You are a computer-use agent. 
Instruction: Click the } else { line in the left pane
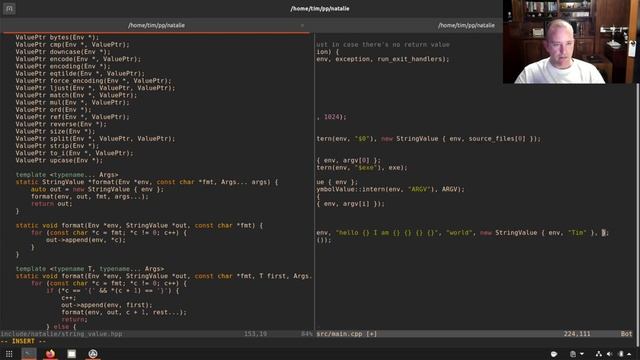click(x=61, y=327)
